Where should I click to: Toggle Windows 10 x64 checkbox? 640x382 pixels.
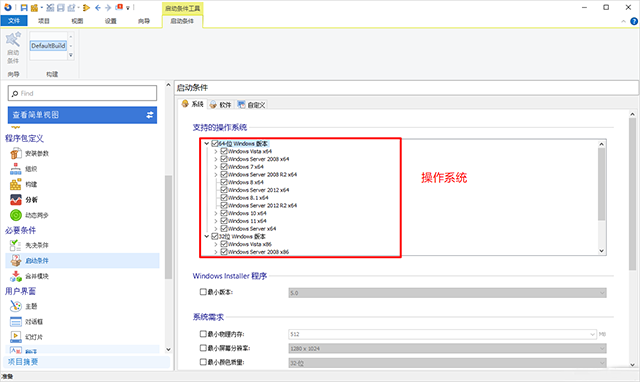tap(224, 213)
